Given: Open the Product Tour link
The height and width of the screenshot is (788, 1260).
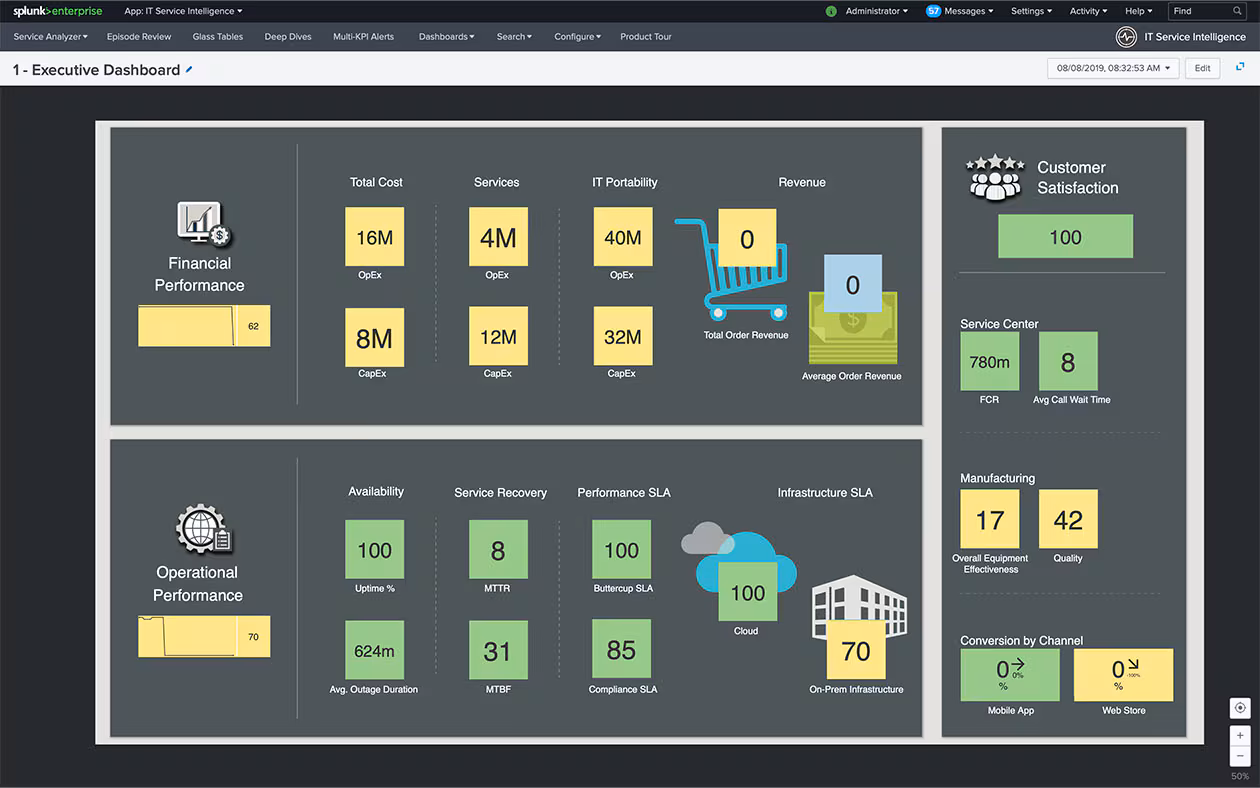Looking at the screenshot, I should click(x=645, y=37).
